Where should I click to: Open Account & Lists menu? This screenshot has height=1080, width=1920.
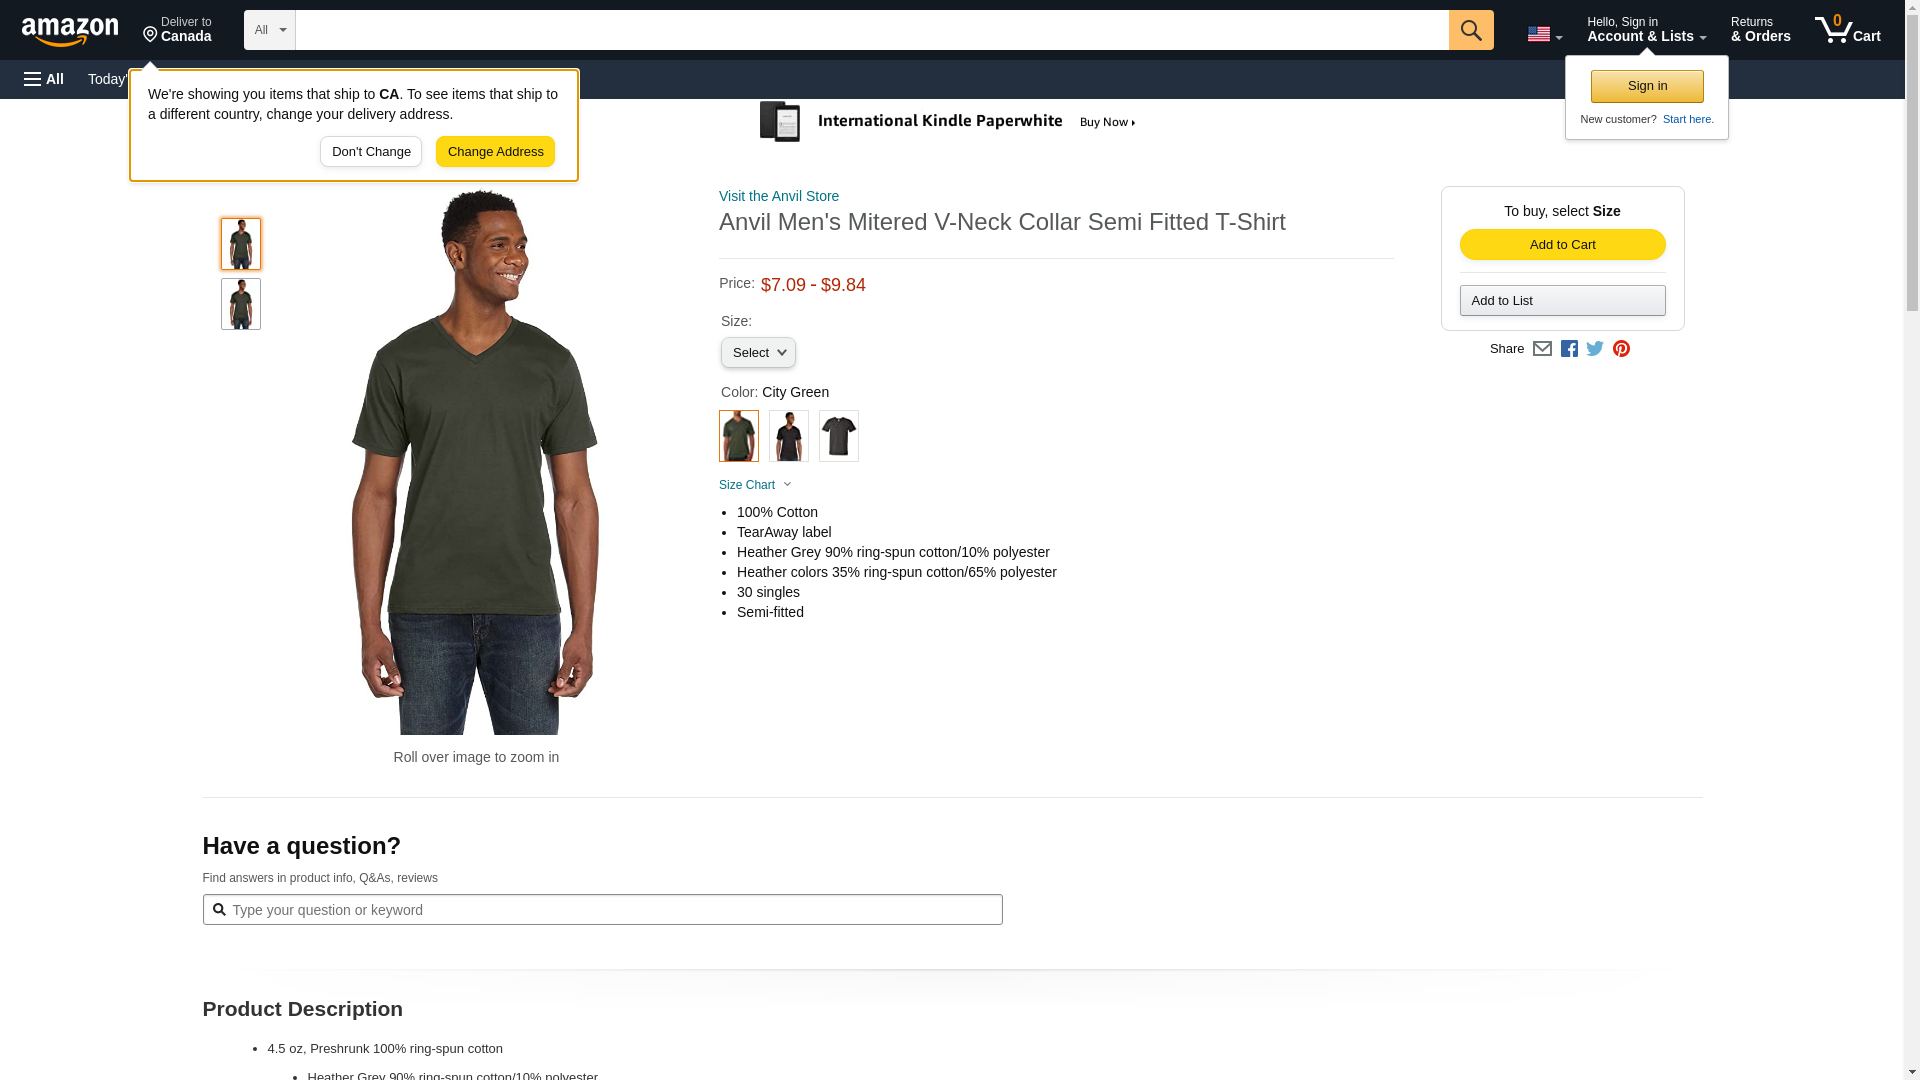(x=1646, y=30)
